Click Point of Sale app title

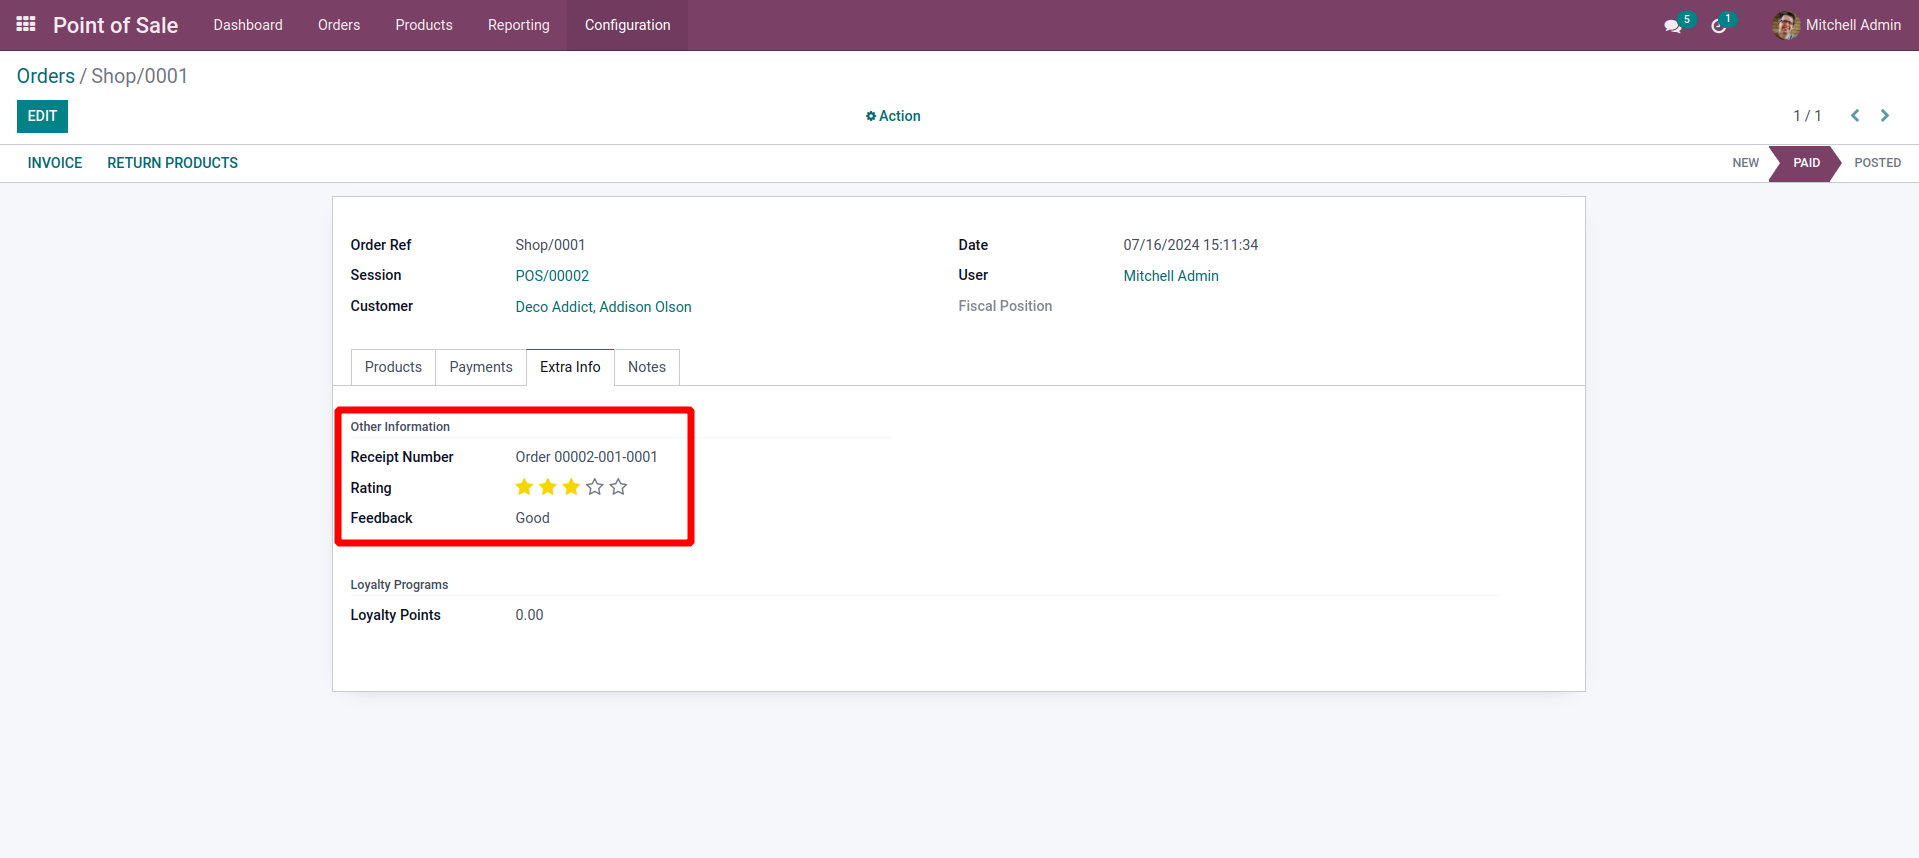pyautogui.click(x=115, y=25)
